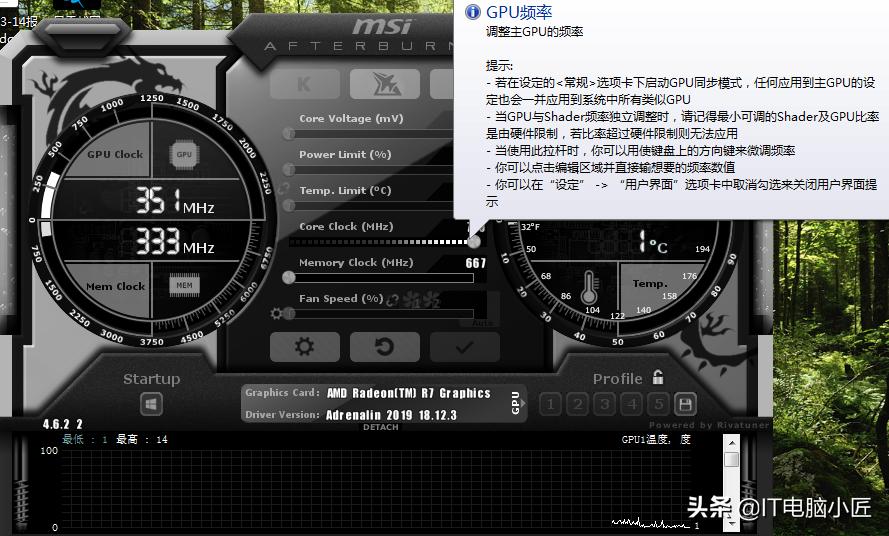The image size is (889, 536).
Task: Toggle the link icon beside Temp. Limit
Action: [284, 188]
